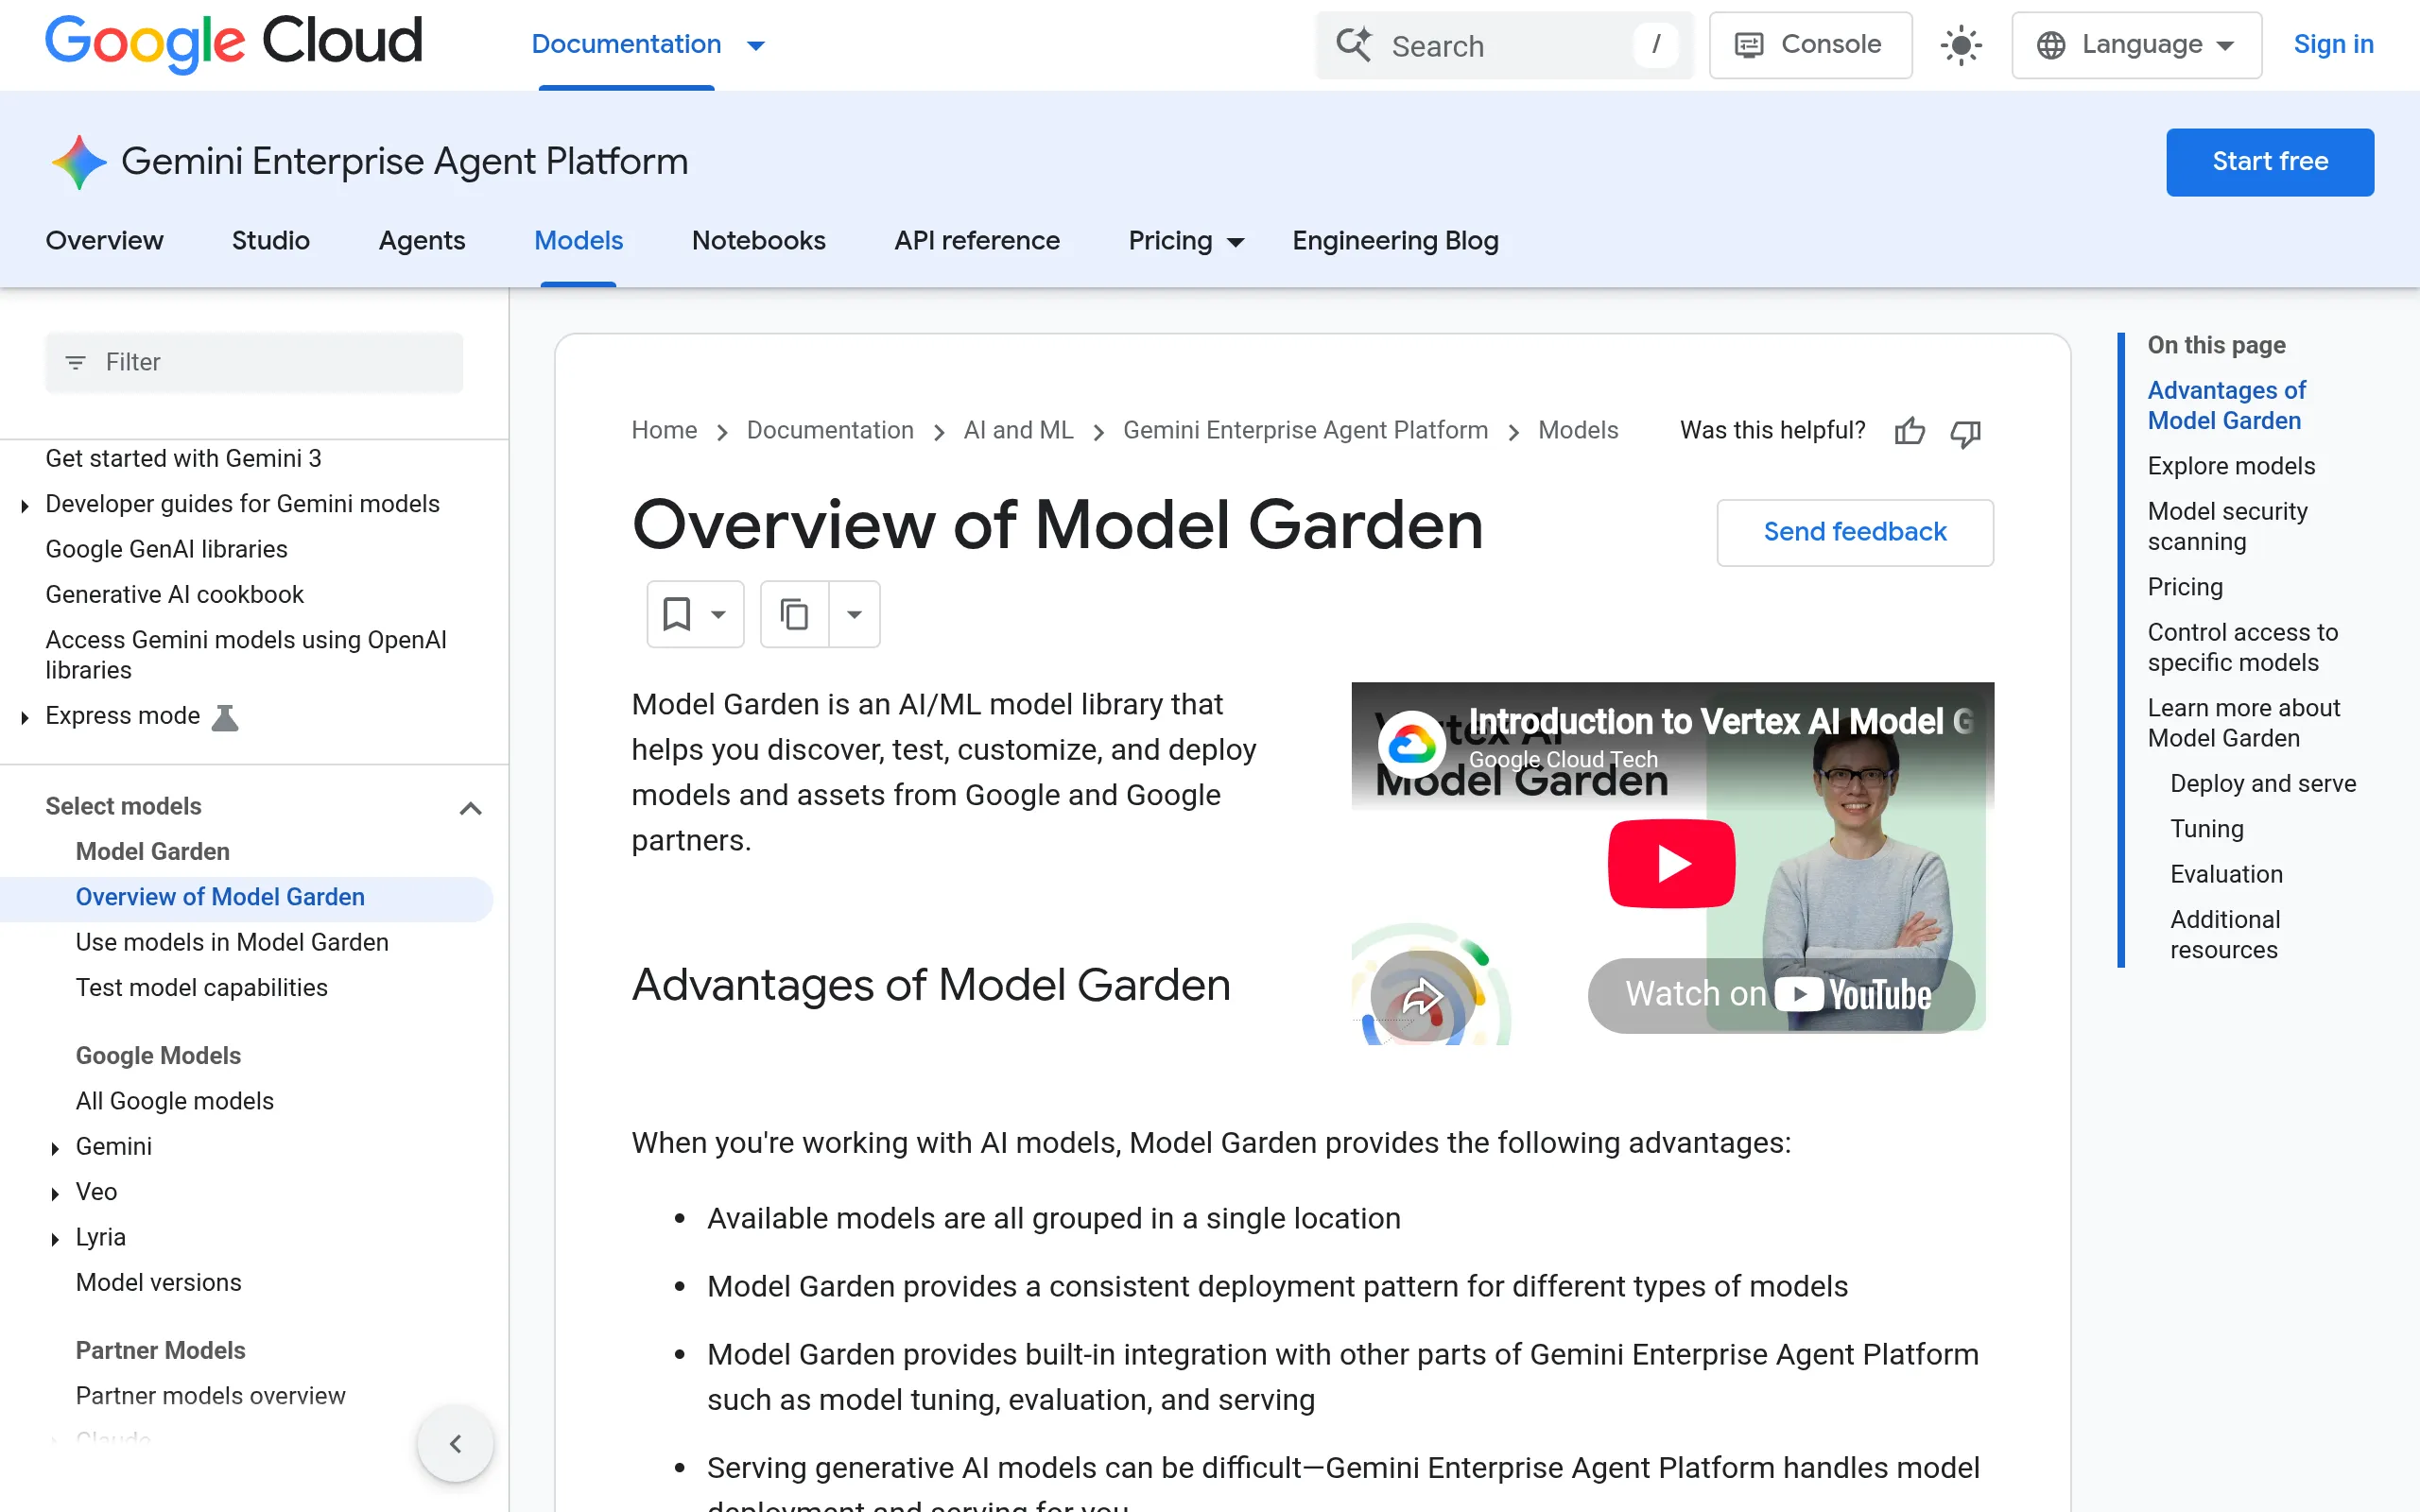Jump to Explore models section

2231,466
